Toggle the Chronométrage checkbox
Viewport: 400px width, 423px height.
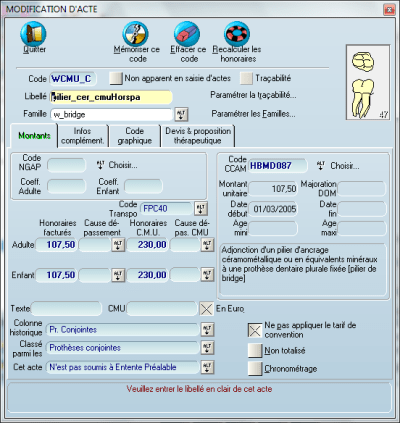pos(255,368)
